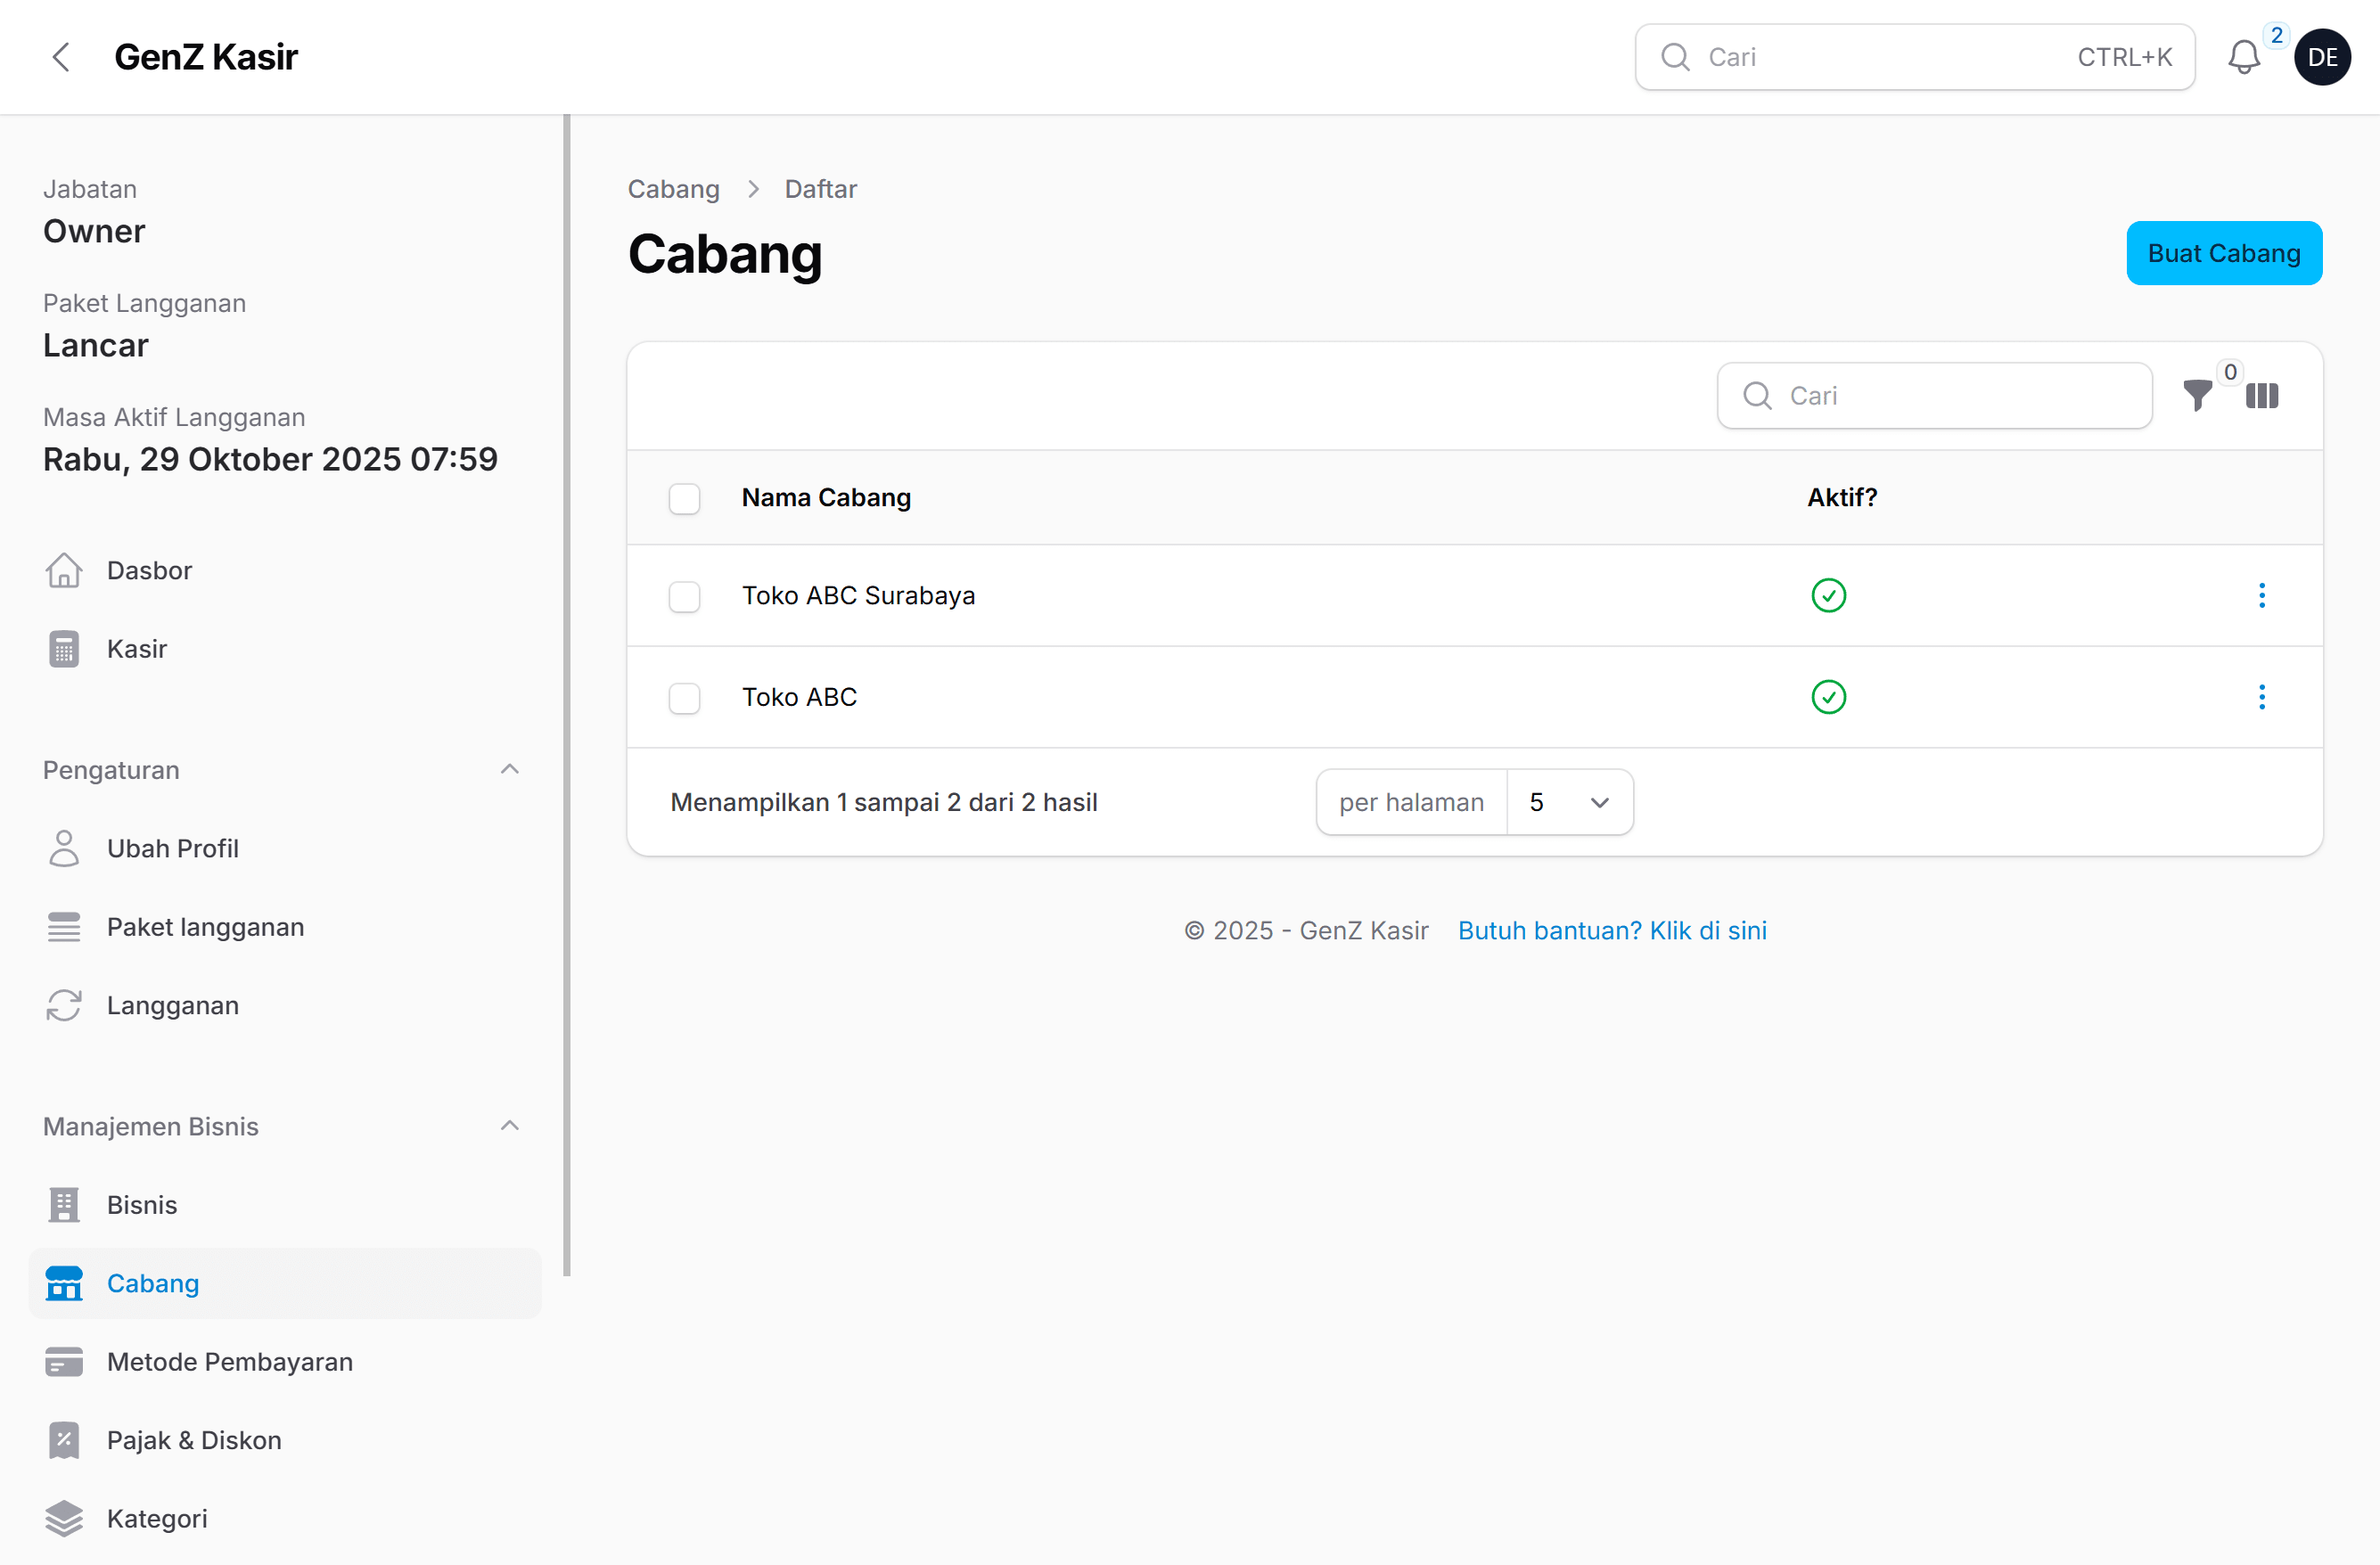Viewport: 2380px width, 1565px height.
Task: Toggle columns via the column layout icon
Action: pyautogui.click(x=2261, y=396)
